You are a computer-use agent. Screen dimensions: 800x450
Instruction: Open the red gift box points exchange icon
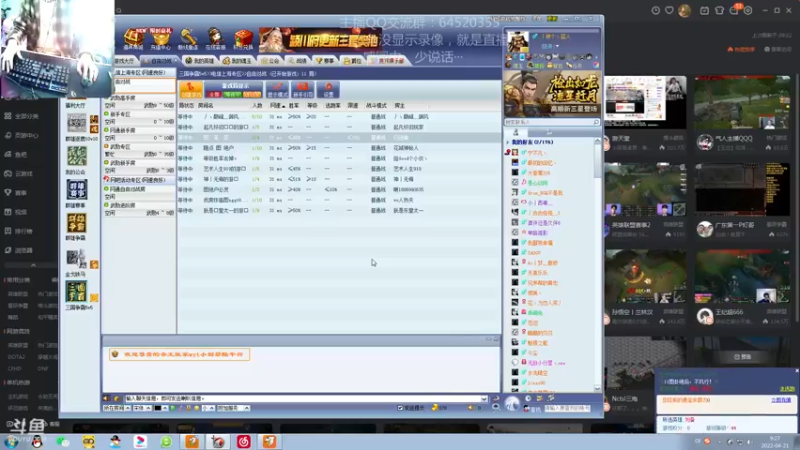click(243, 38)
